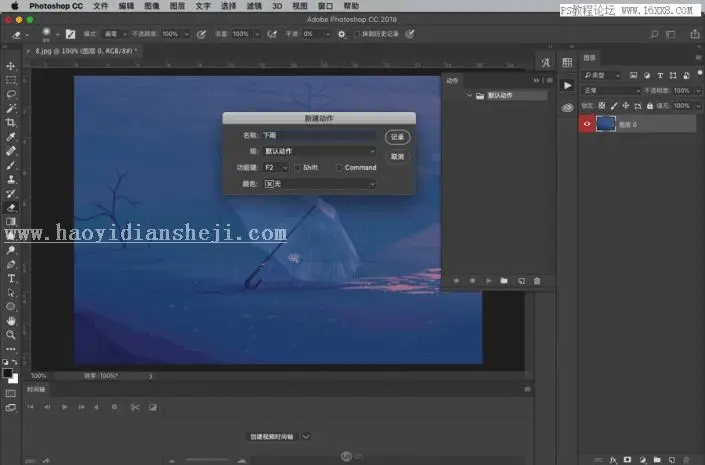Image resolution: width=705 pixels, height=465 pixels.
Task: Open the 文件 (File) menu
Action: (101, 6)
